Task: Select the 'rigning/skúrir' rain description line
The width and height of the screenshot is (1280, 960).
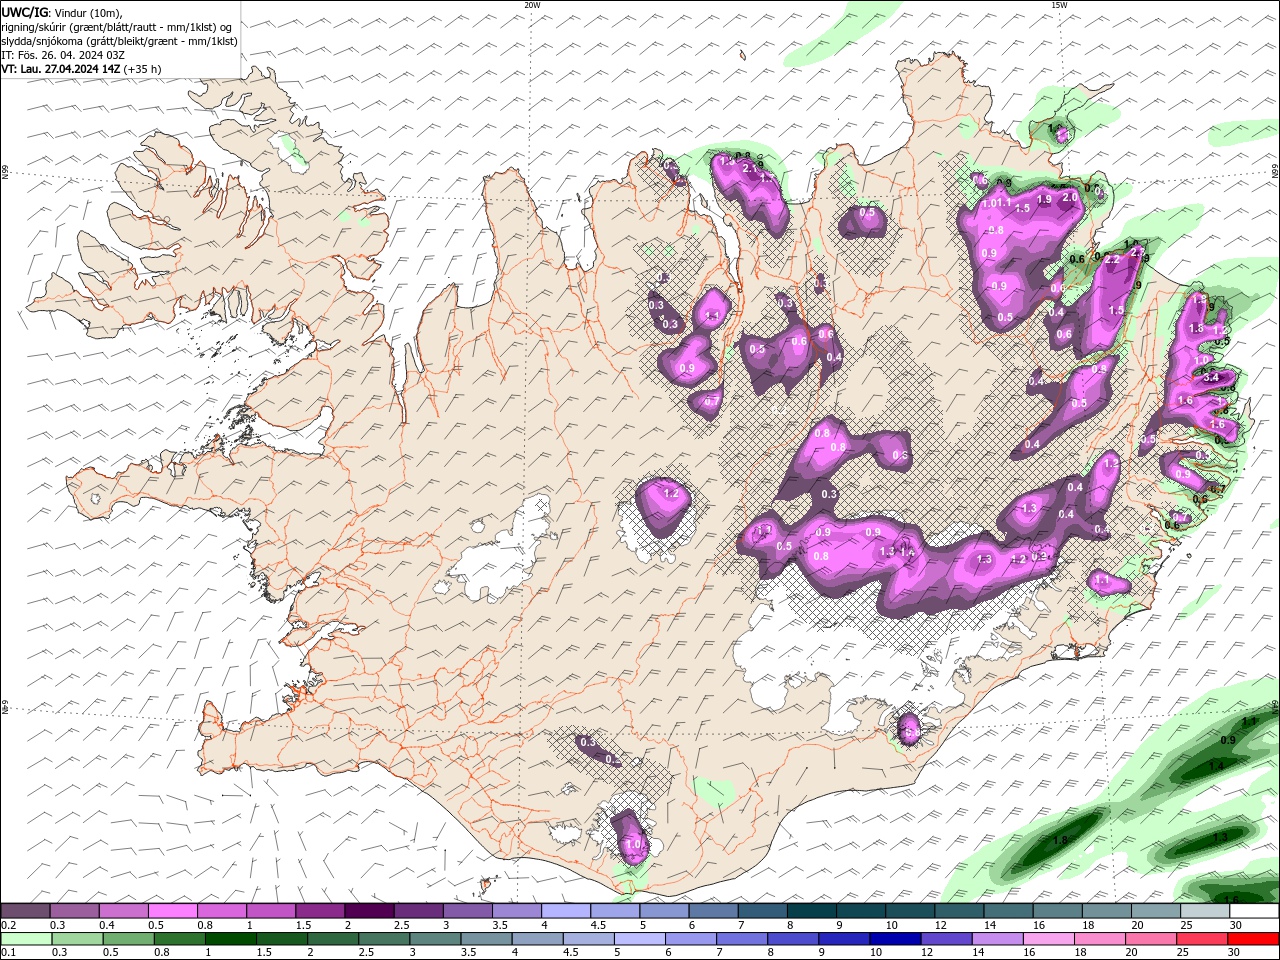Action: click(x=117, y=27)
